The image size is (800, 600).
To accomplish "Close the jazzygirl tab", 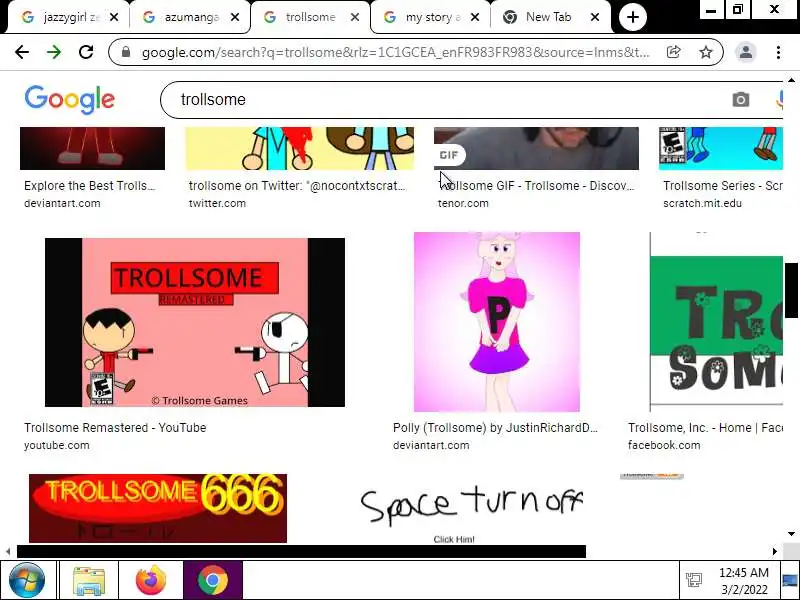I will [114, 17].
